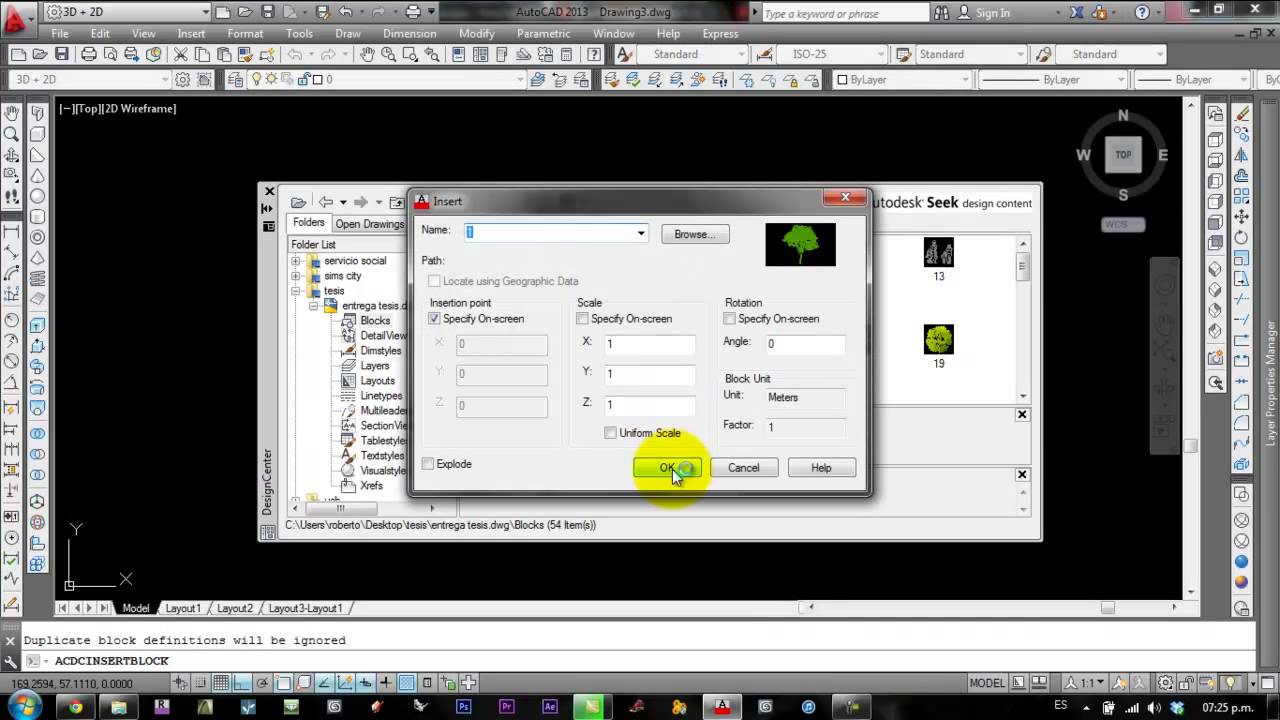Open the Parametric menu
This screenshot has height=720, width=1280.
[x=543, y=33]
